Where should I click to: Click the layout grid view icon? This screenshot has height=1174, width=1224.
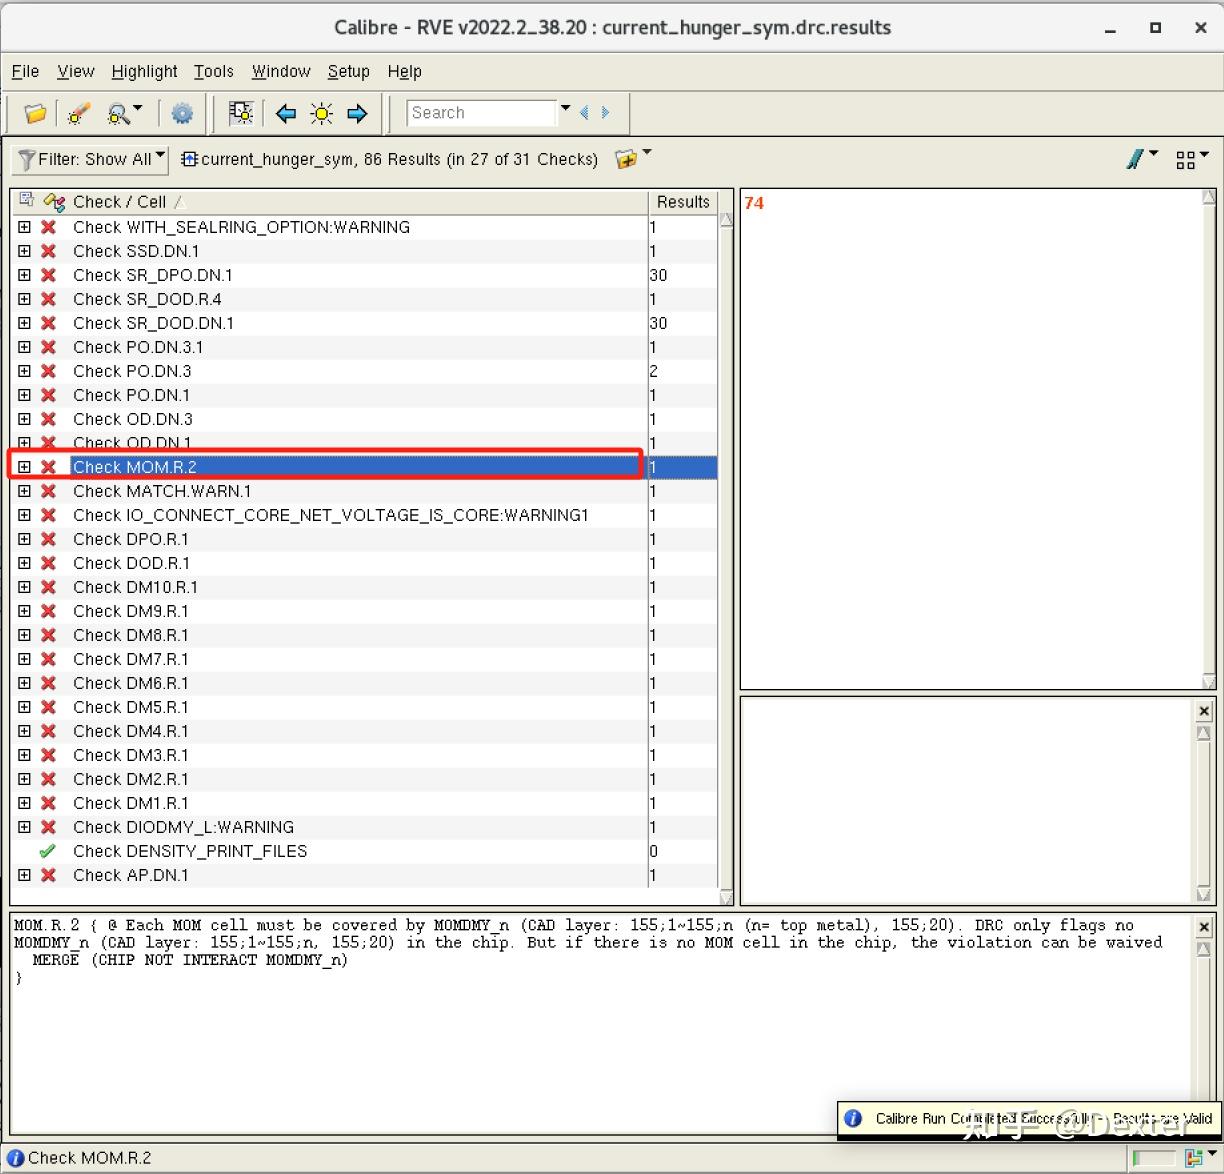pyautogui.click(x=1186, y=160)
